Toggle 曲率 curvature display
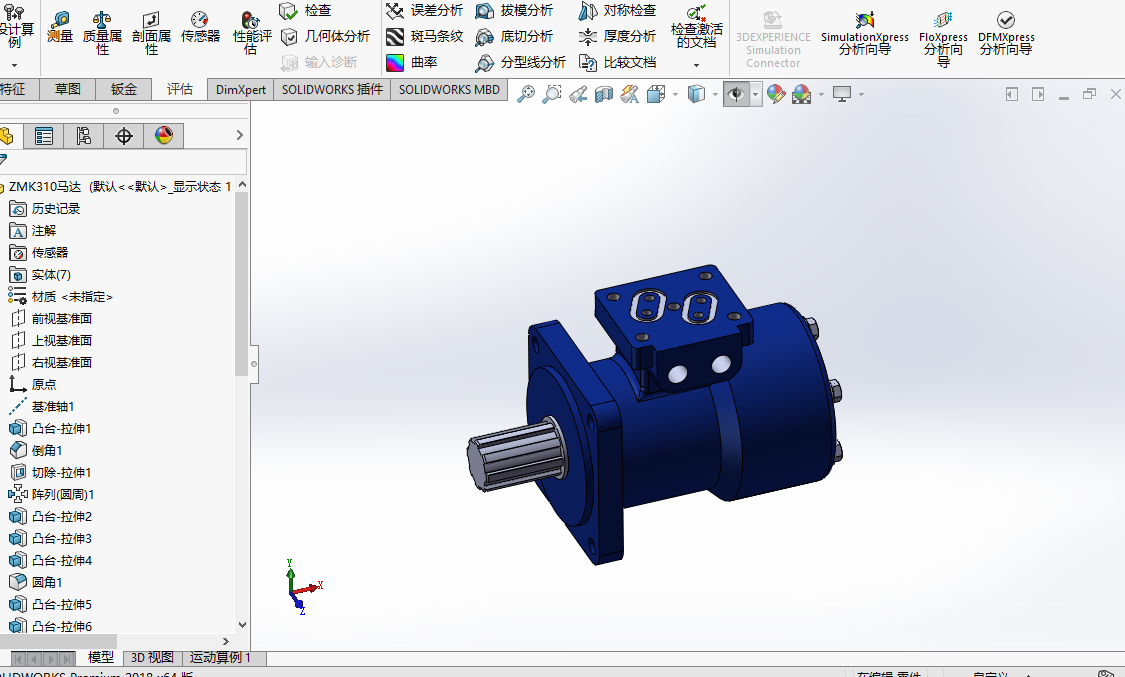The height and width of the screenshot is (677, 1125). (412, 62)
